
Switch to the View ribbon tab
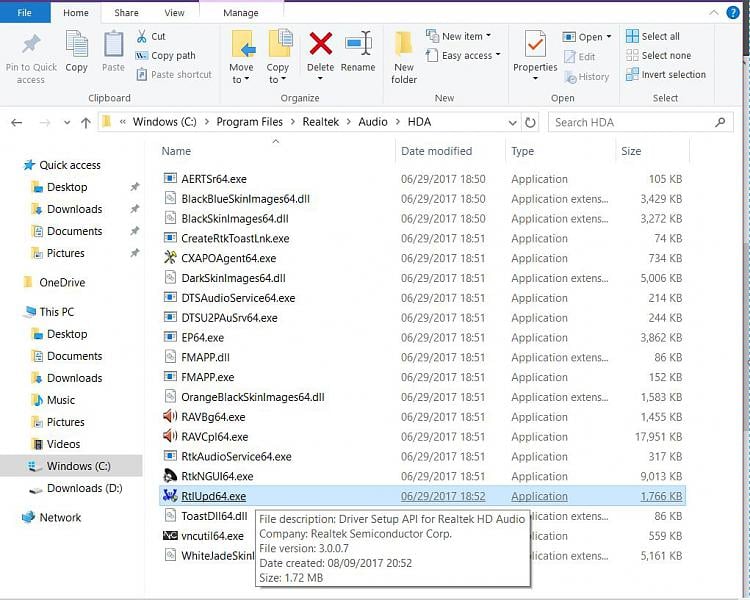tap(174, 13)
